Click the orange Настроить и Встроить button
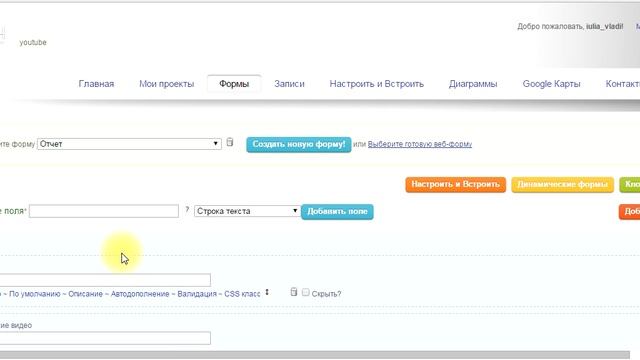Screen dimensions: 640x360 point(456,184)
